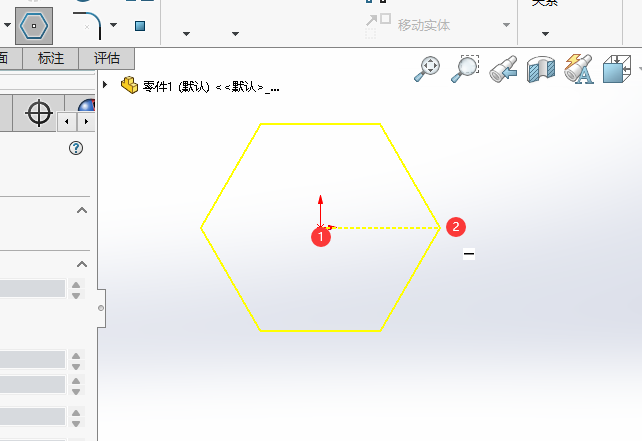Open the DimXpert crosshair manager tab
The height and width of the screenshot is (441, 642).
[39, 113]
